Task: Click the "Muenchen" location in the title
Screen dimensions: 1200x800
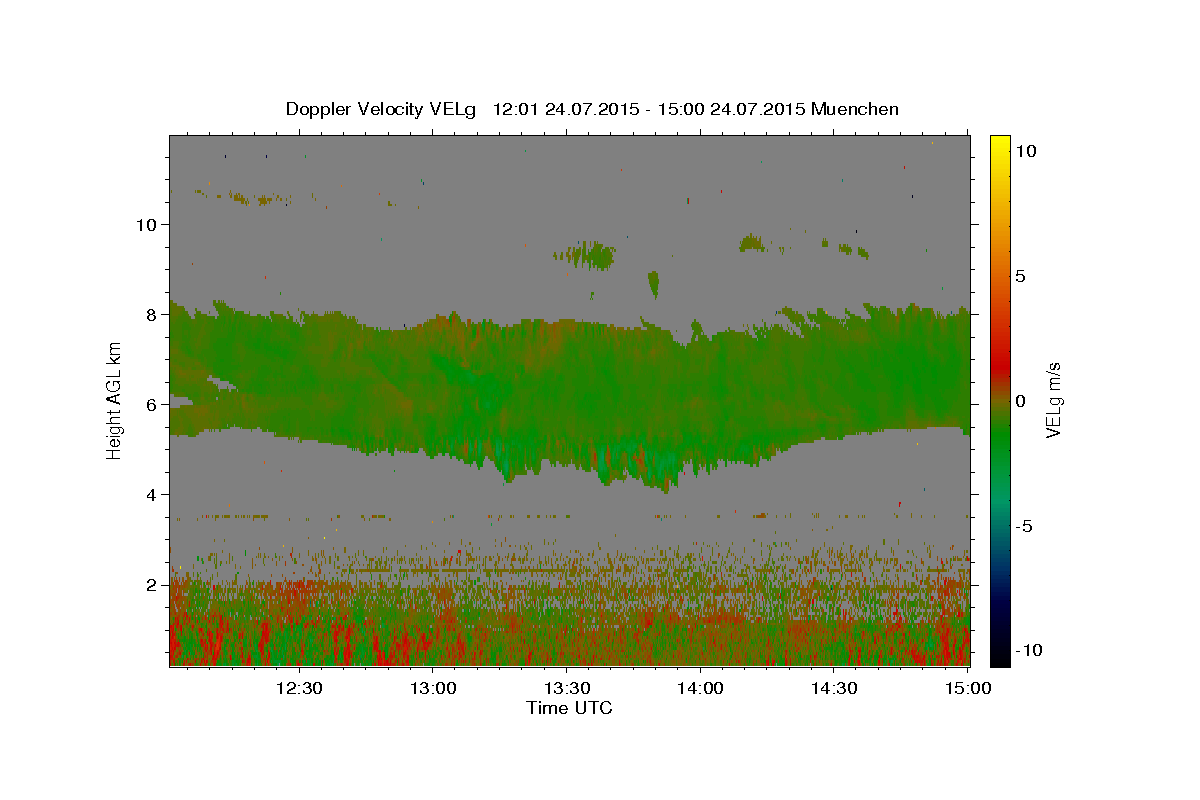Action: click(855, 109)
